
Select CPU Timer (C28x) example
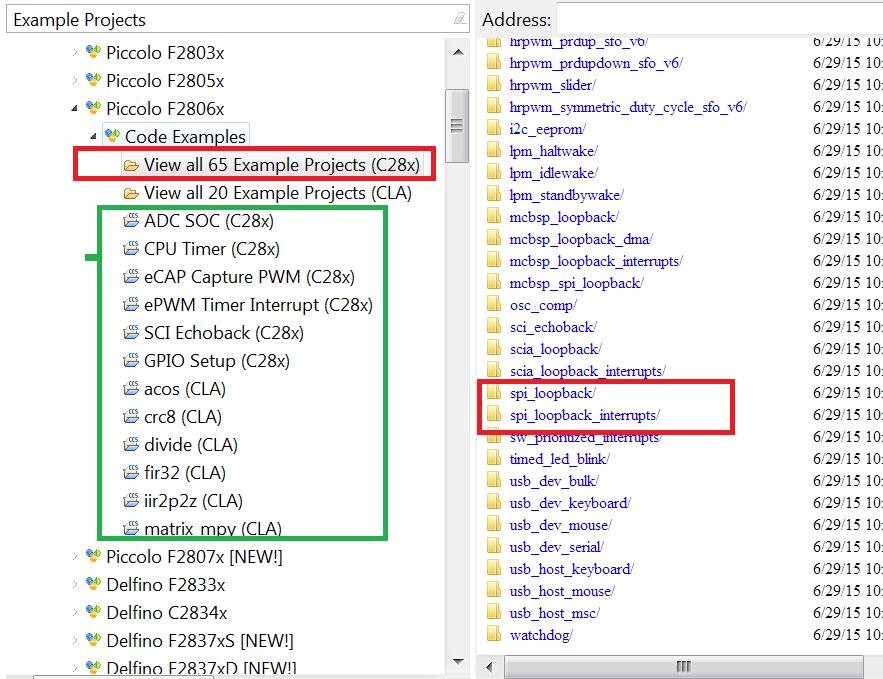[212, 249]
